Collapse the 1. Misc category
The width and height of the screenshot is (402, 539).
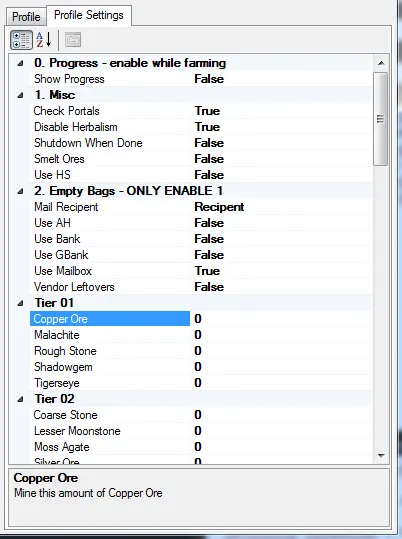(20, 95)
